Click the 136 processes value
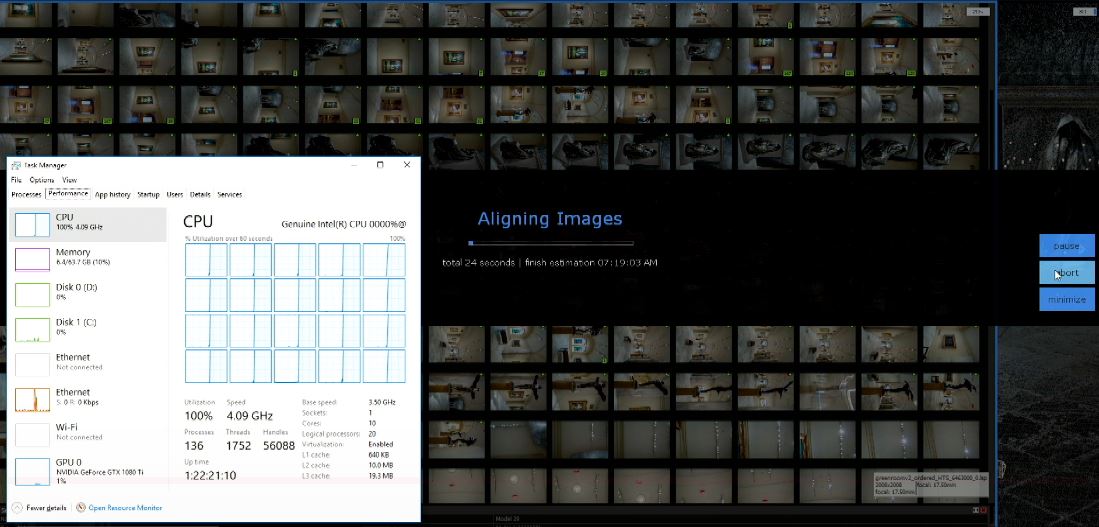This screenshot has width=1099, height=527. pos(194,446)
